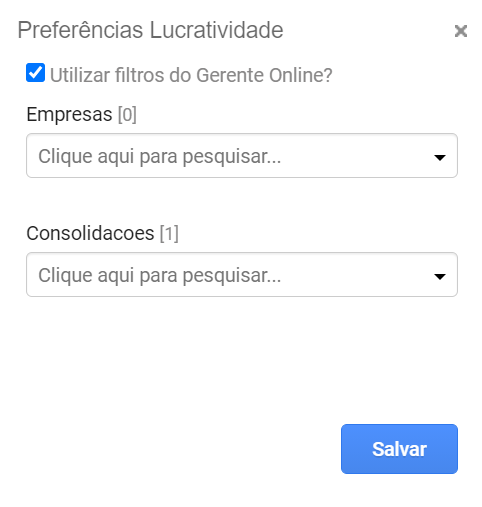
Task: Click the black caret icon under Empresas
Action: pyautogui.click(x=440, y=157)
